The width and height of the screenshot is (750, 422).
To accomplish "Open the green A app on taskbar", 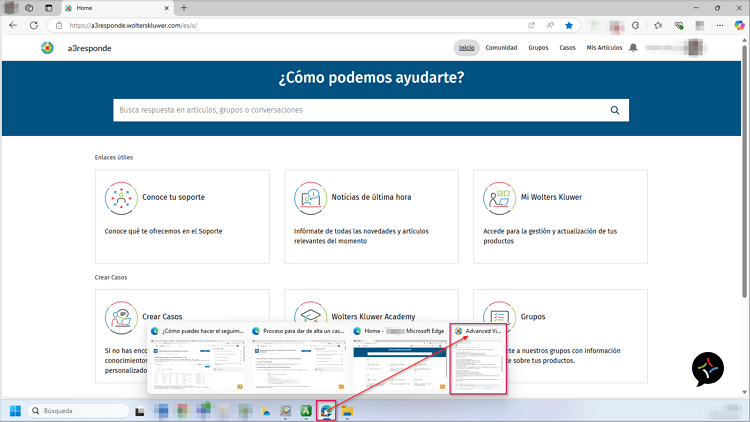I will pyautogui.click(x=306, y=411).
